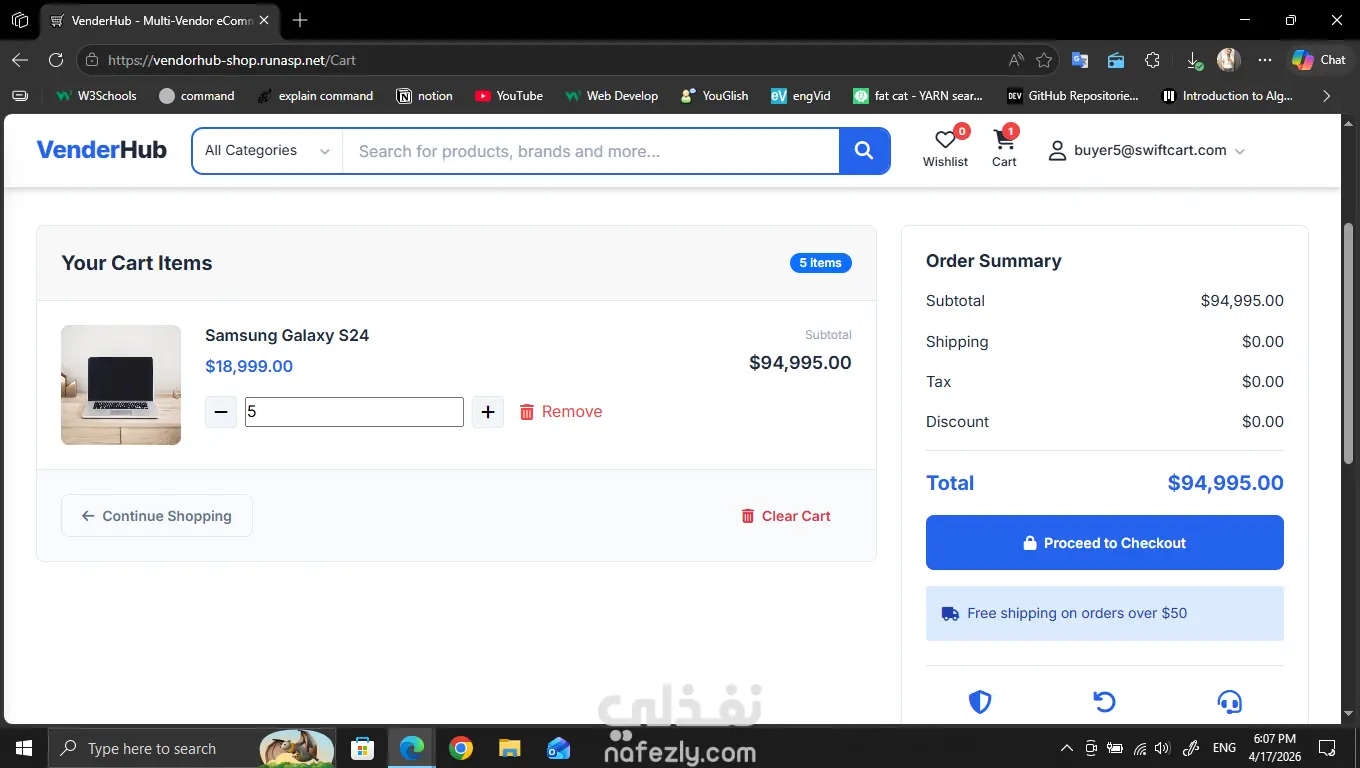This screenshot has height=768, width=1360.
Task: Open Google Chrome from the taskbar
Action: (x=460, y=748)
